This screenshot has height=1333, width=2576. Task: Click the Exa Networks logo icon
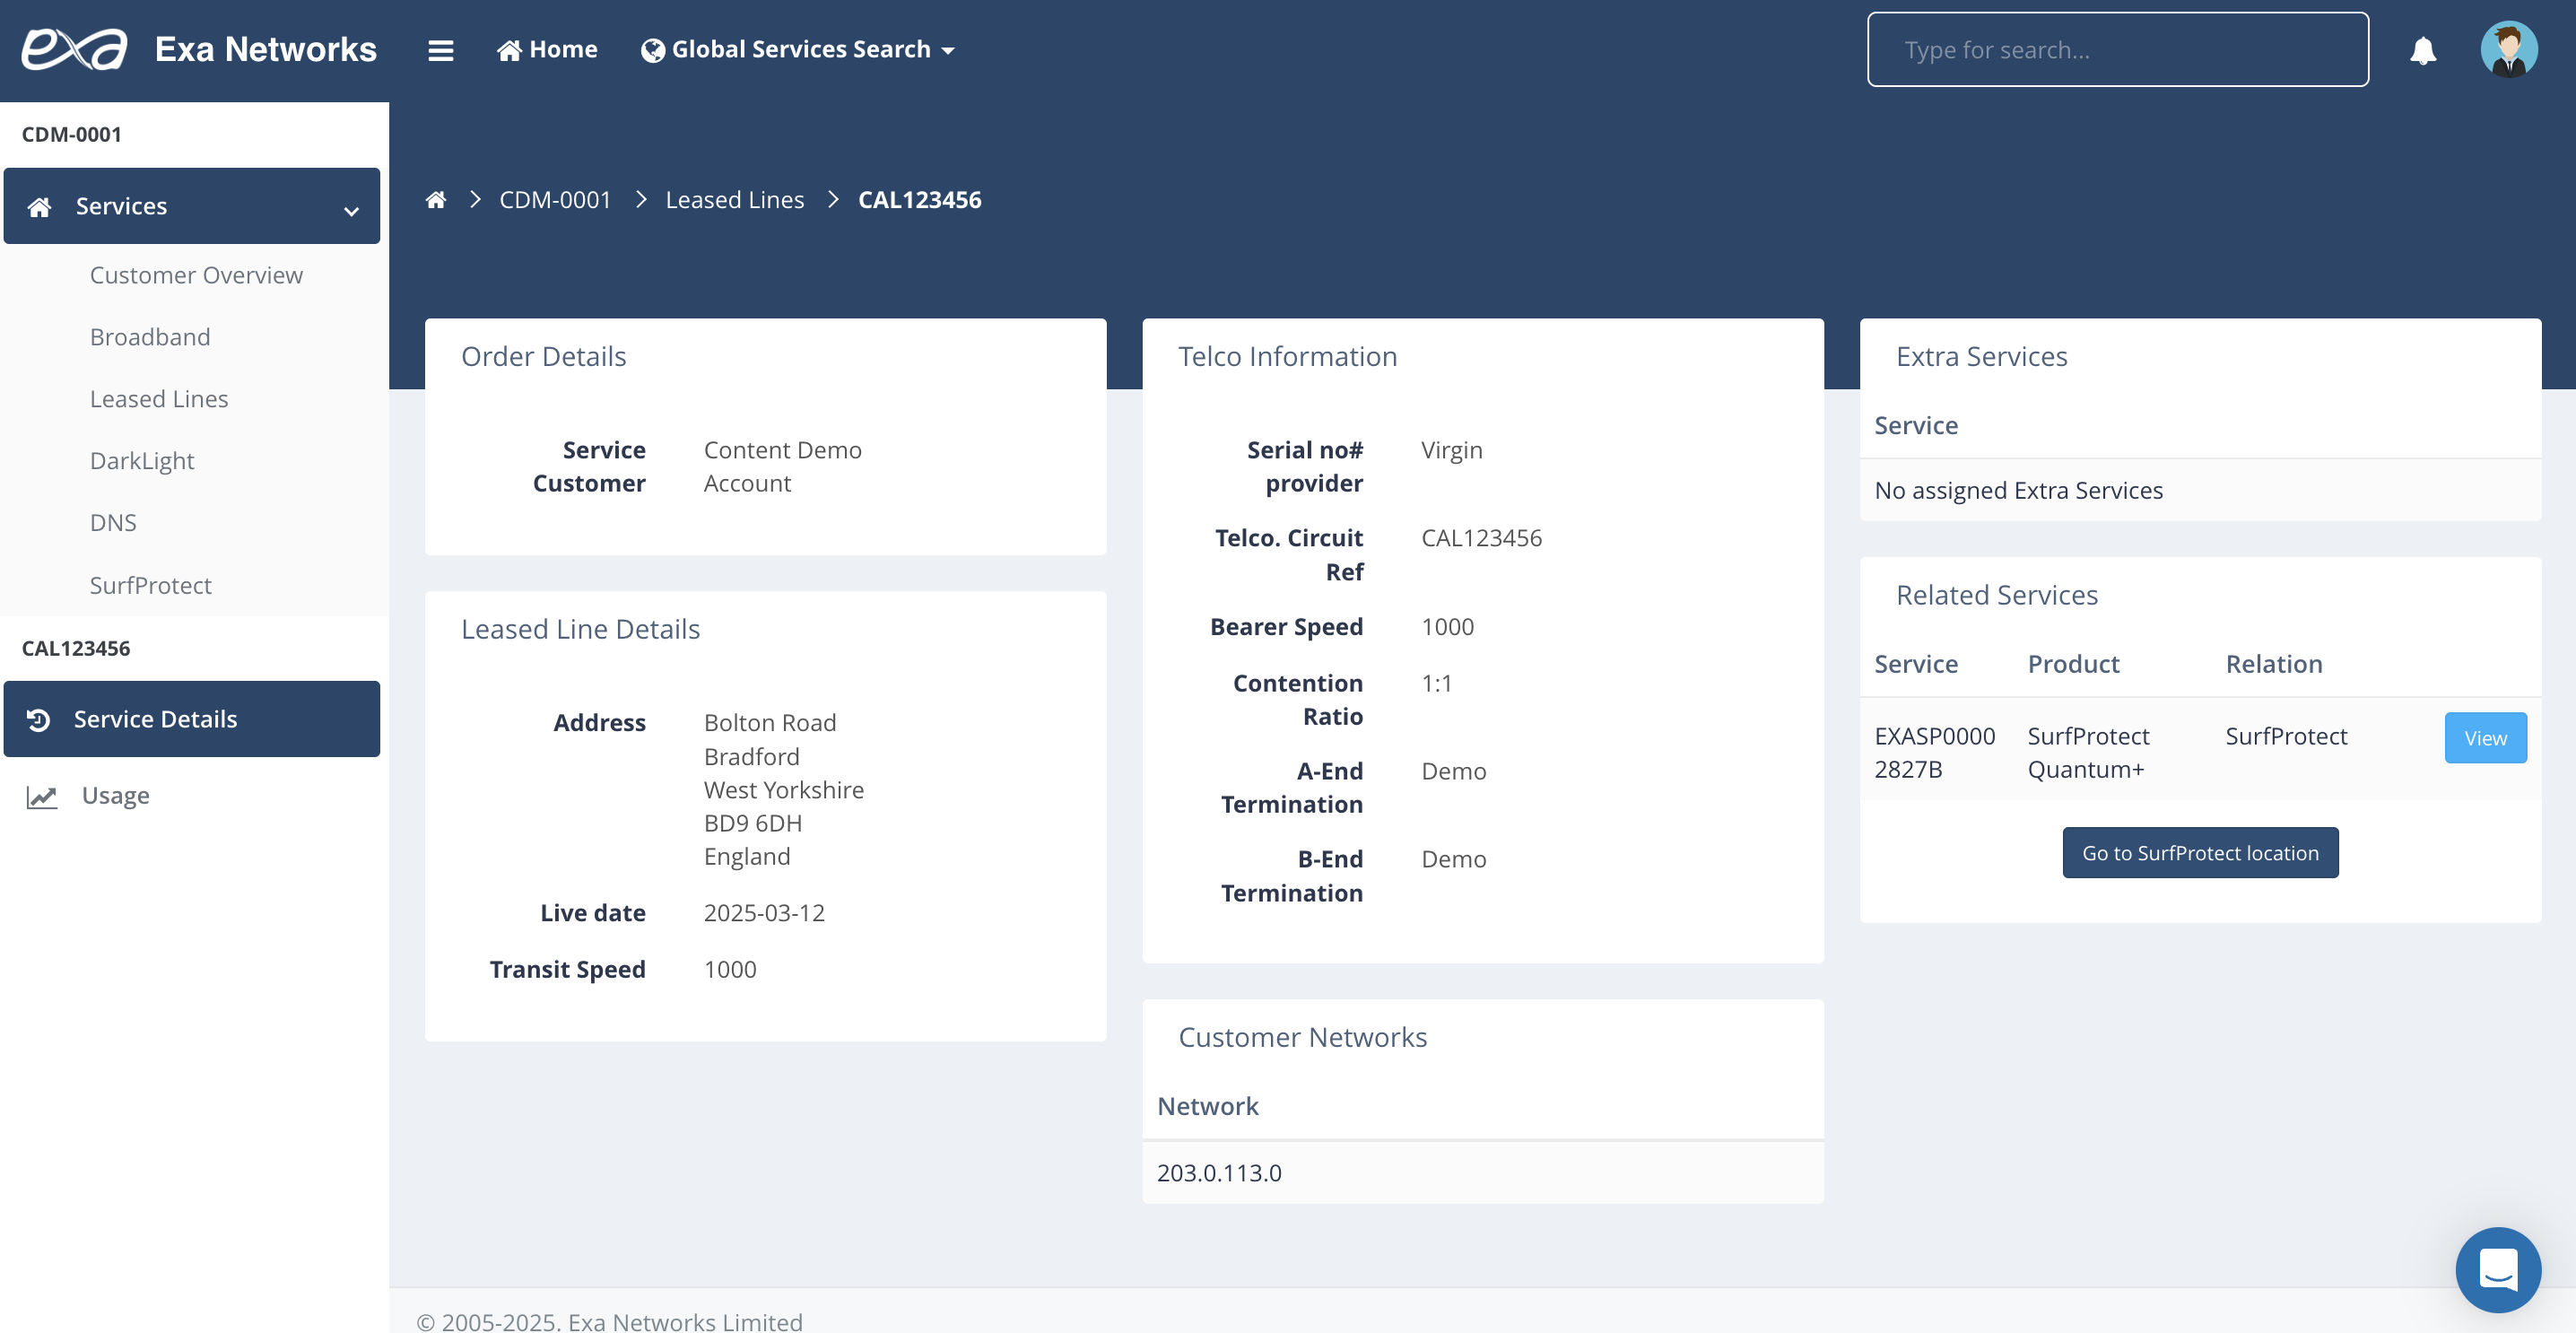pos(75,49)
